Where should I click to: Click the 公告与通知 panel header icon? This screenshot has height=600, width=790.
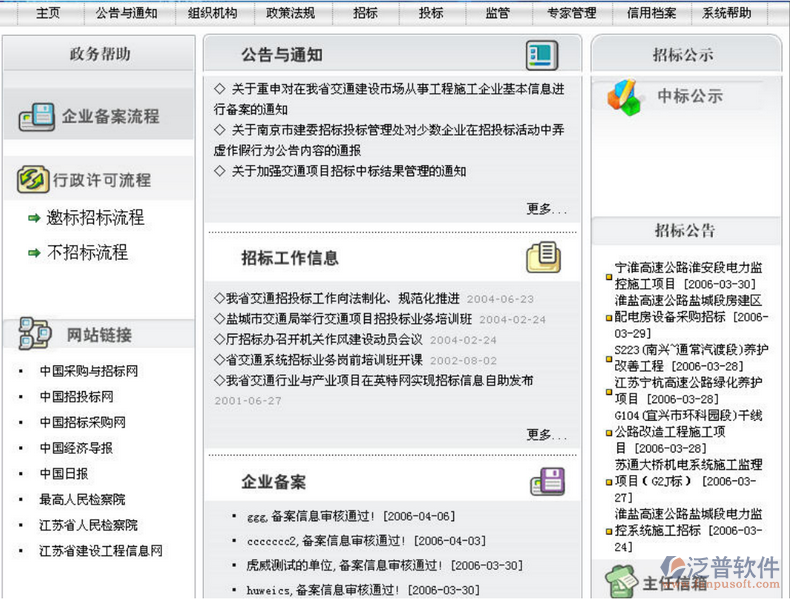pyautogui.click(x=541, y=55)
